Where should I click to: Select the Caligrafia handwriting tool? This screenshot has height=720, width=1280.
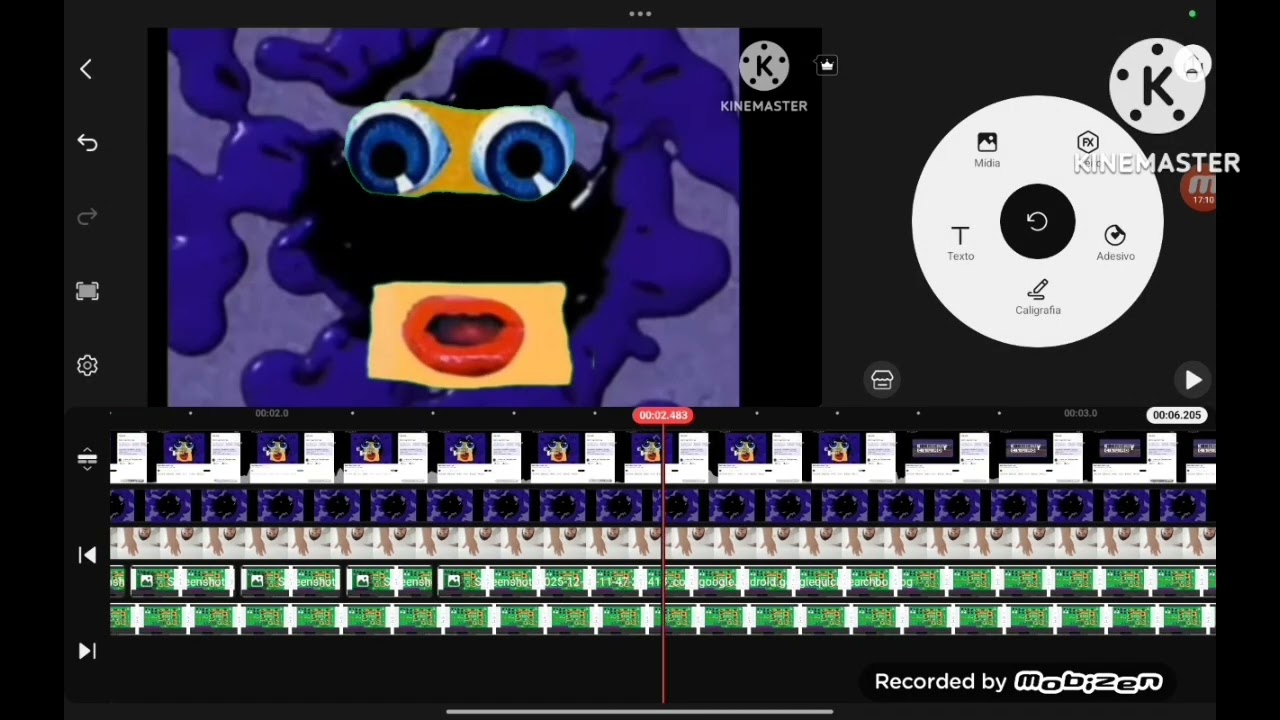point(1038,298)
